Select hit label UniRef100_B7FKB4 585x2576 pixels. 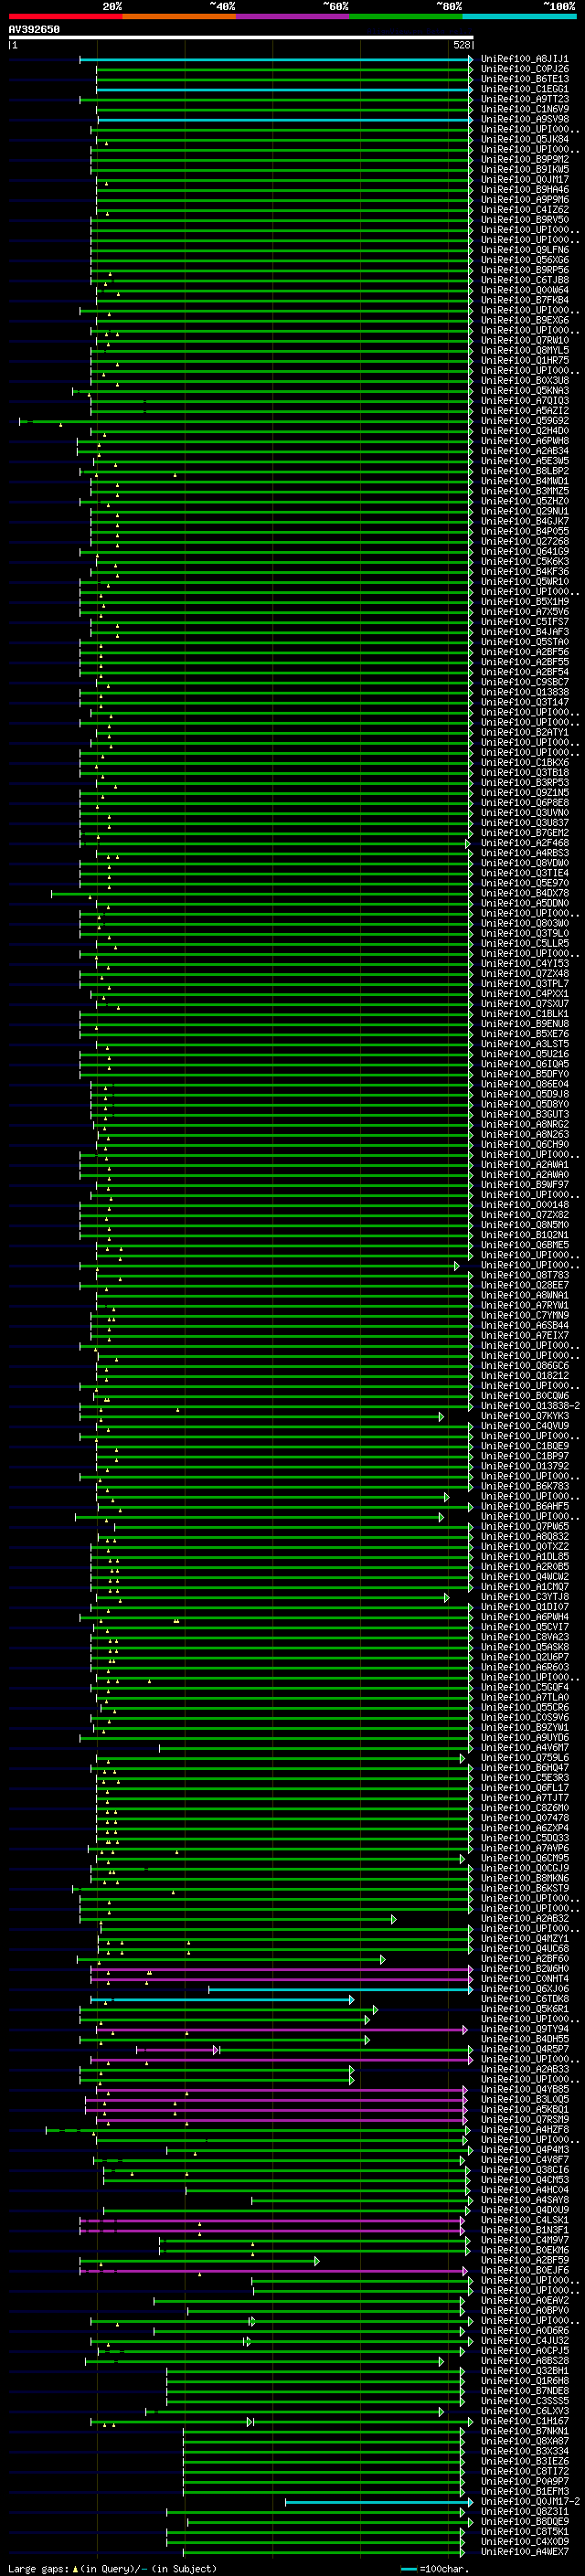pyautogui.click(x=525, y=300)
